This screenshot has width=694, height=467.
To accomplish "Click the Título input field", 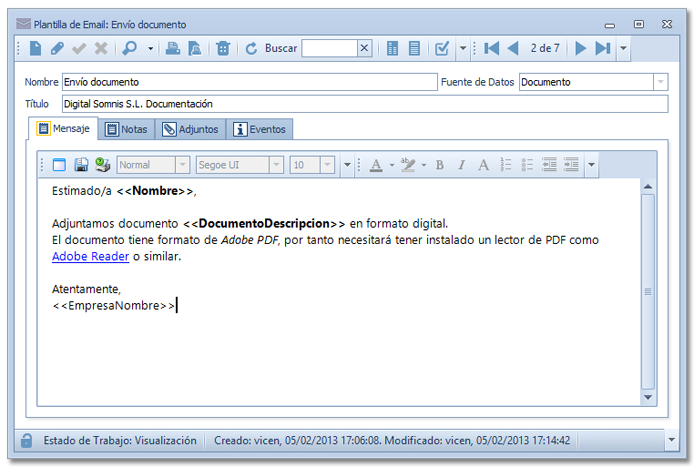I will 365,104.
